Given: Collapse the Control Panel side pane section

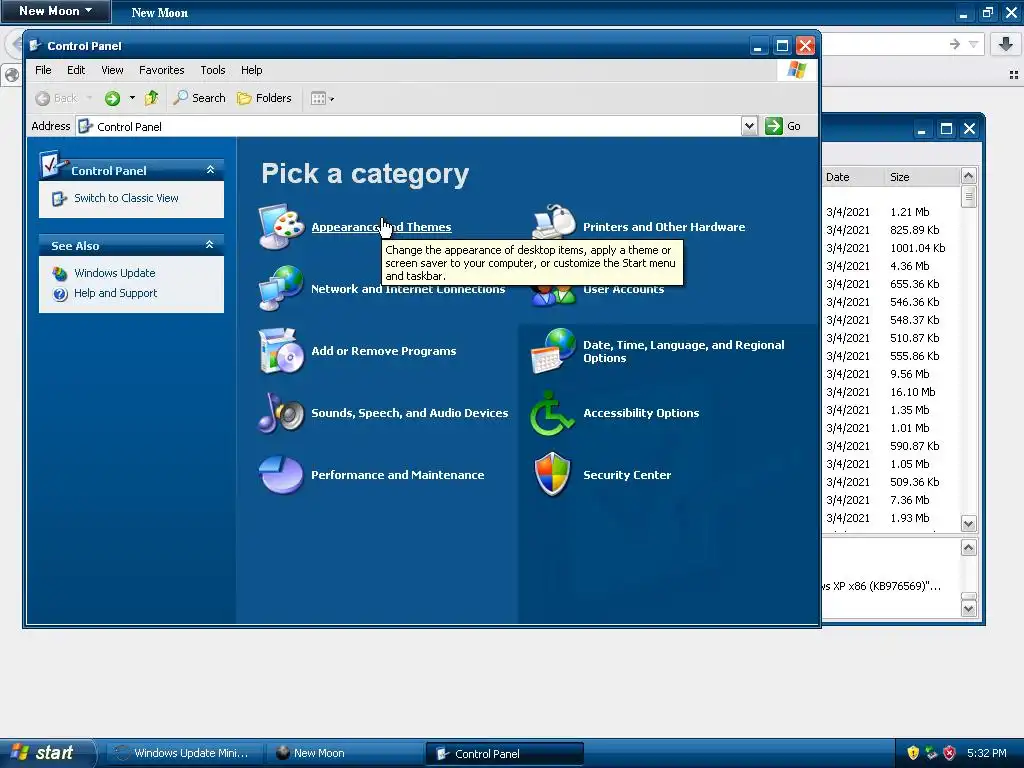Looking at the screenshot, I should (x=210, y=170).
